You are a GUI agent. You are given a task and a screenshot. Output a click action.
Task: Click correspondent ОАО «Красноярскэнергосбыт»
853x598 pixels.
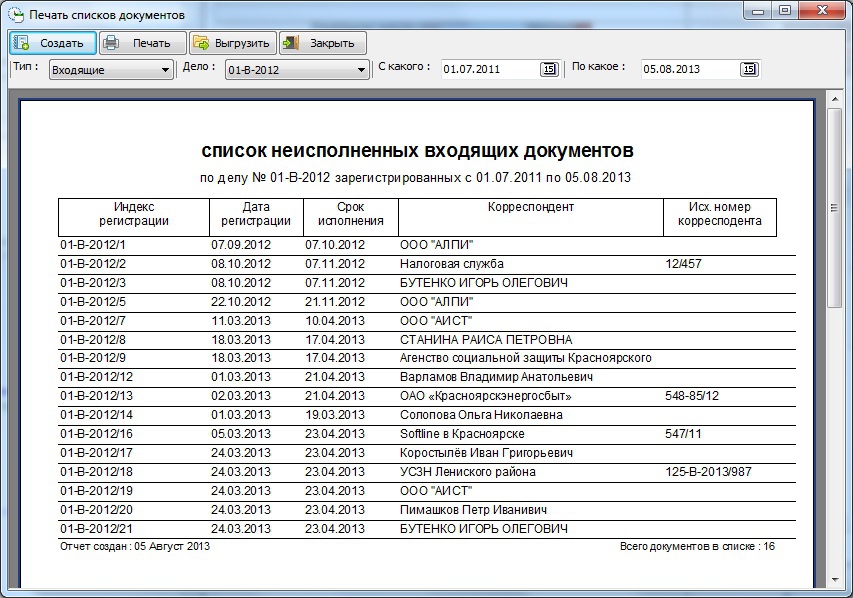click(x=486, y=396)
